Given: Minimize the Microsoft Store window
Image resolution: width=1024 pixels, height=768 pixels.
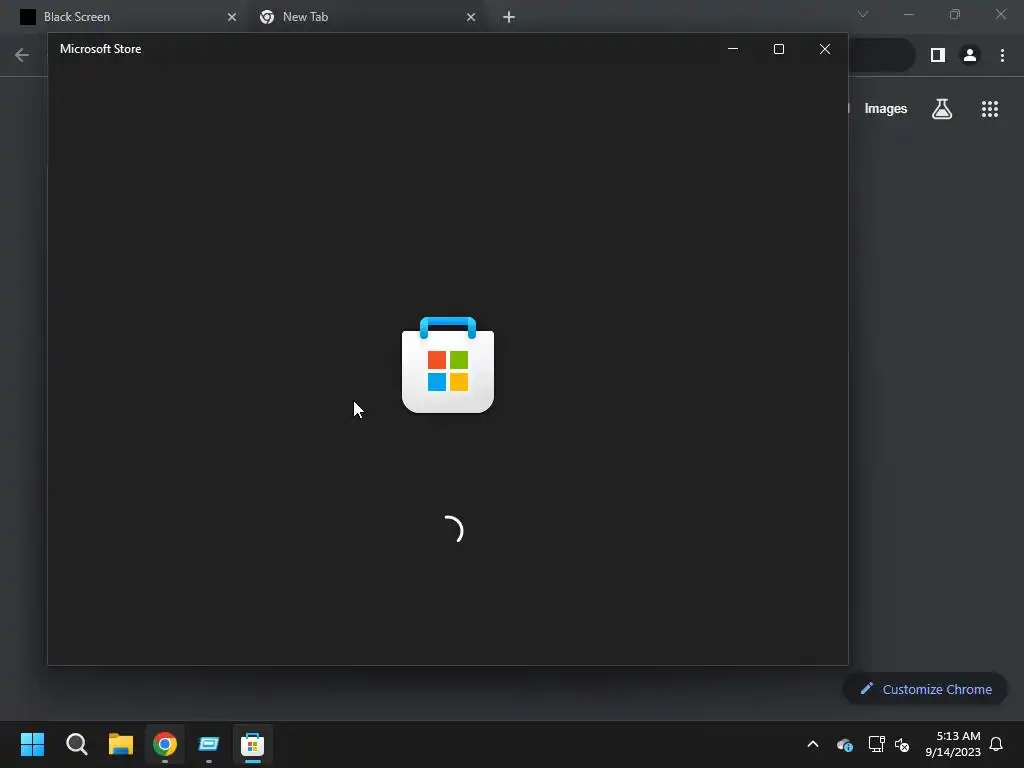Looking at the screenshot, I should pos(733,49).
